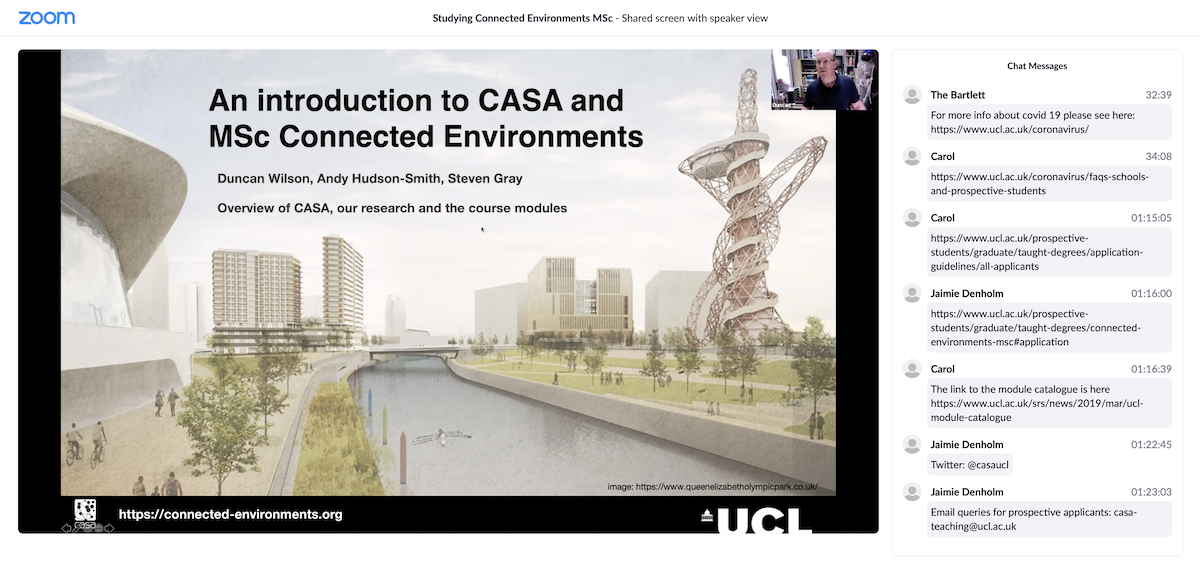This screenshot has width=1200, height=568.
Task: Open application-guidelines link from Carol
Action: pos(1035,252)
